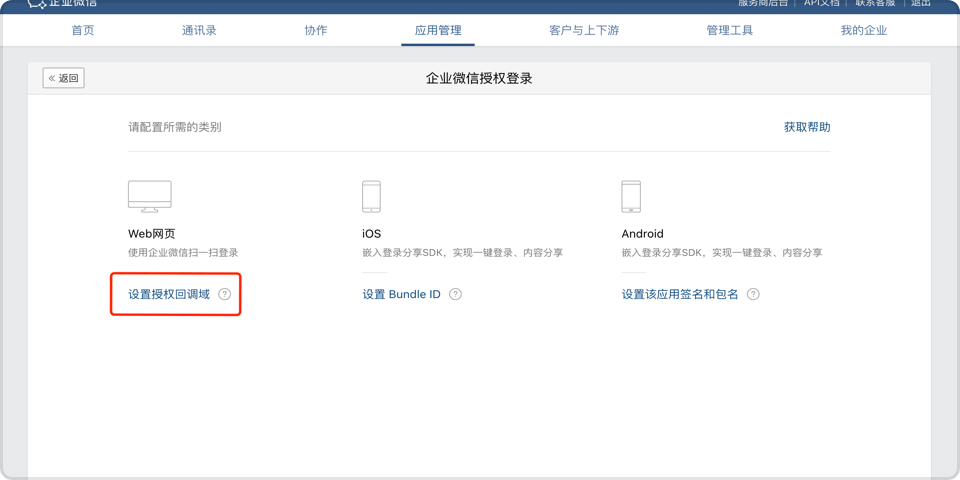960x480 pixels.
Task: Open the 设置授权回调域 link
Action: click(169, 294)
